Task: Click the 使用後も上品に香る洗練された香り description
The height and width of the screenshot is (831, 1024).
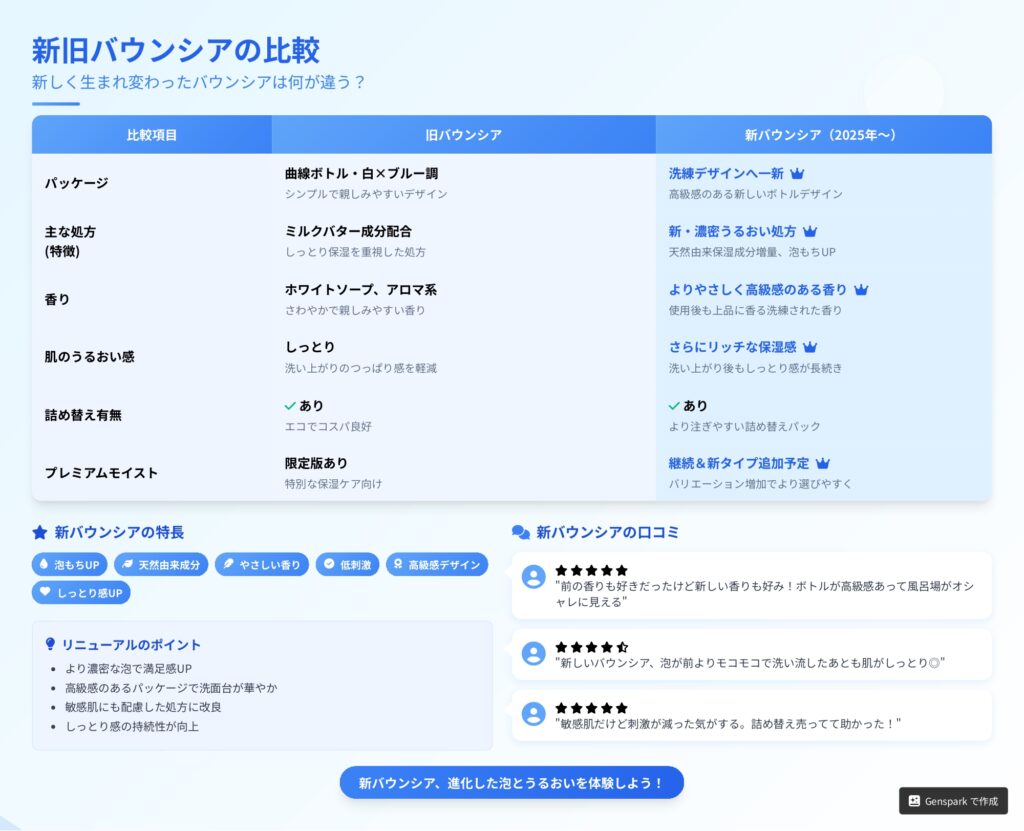Action: pos(755,310)
